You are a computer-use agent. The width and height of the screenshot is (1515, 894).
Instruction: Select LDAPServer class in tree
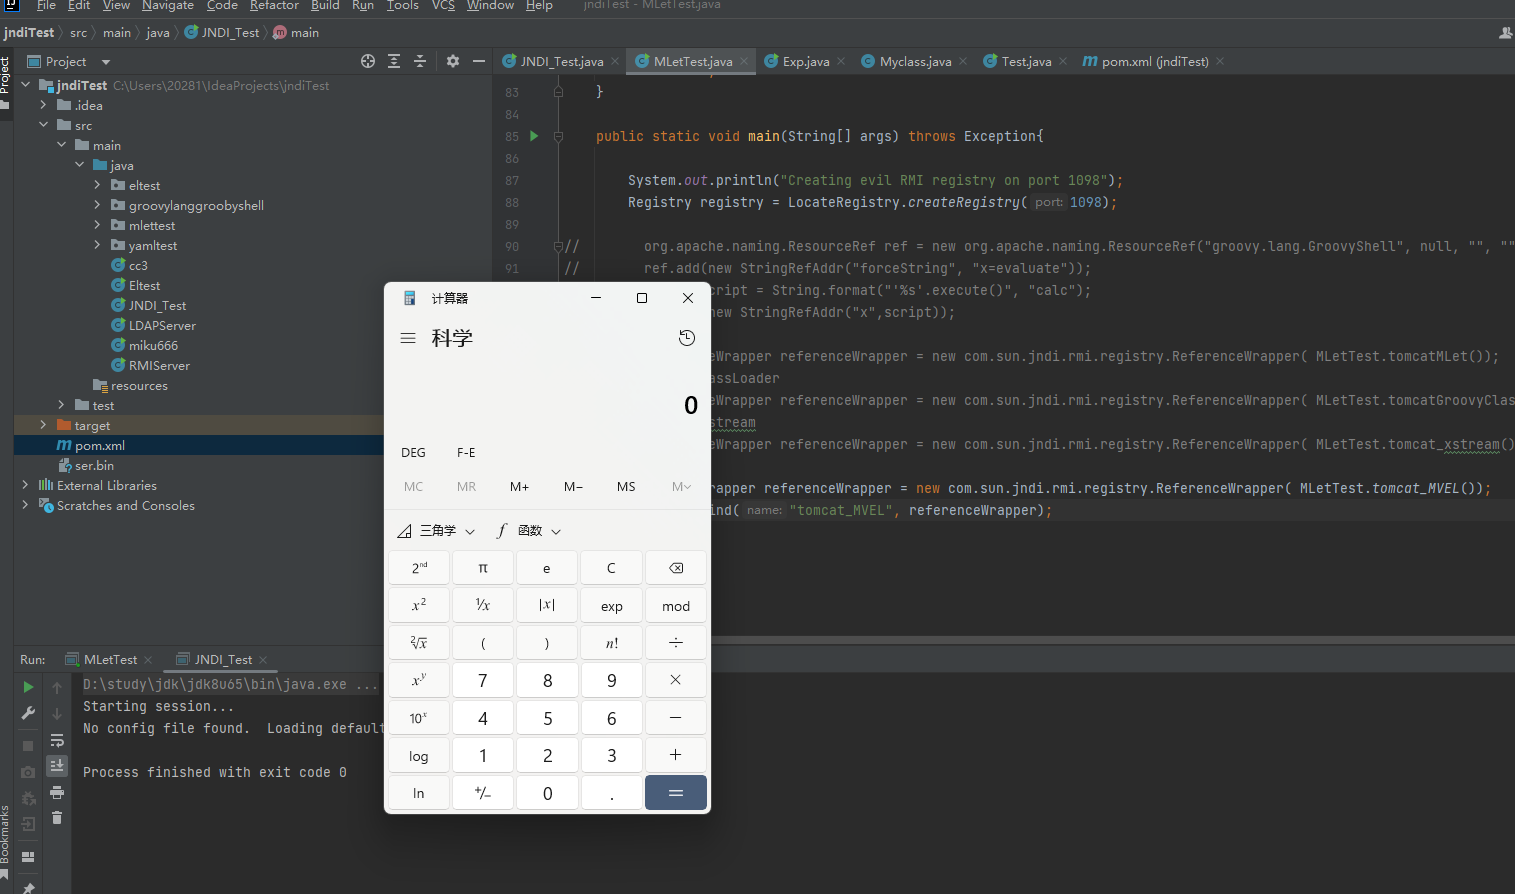click(x=162, y=325)
